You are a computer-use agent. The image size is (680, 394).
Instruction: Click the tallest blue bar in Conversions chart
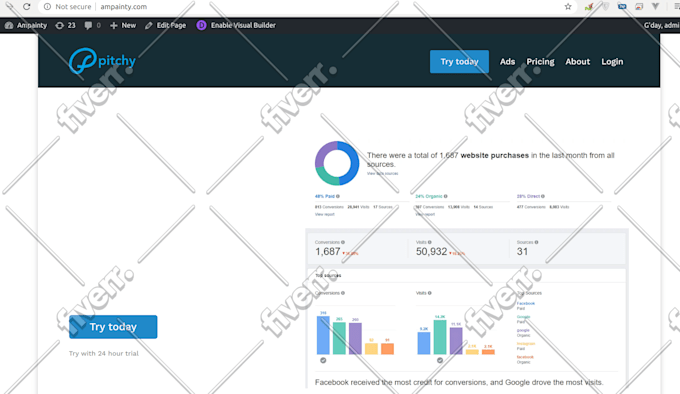323,335
